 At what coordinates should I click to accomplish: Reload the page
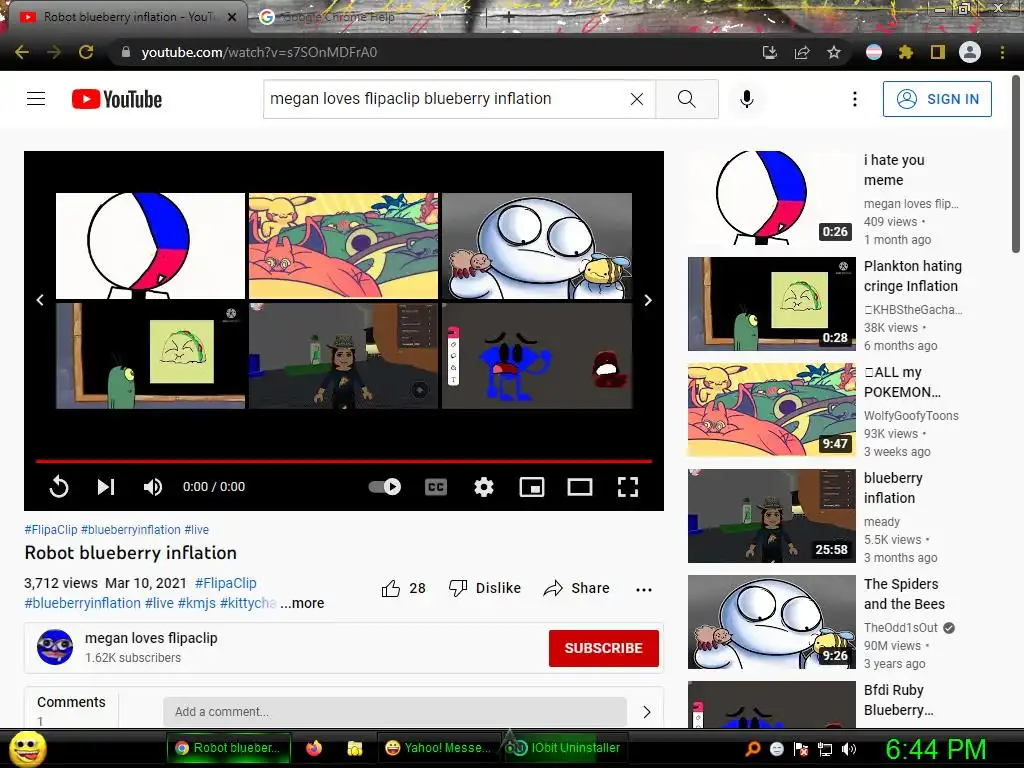tap(86, 52)
